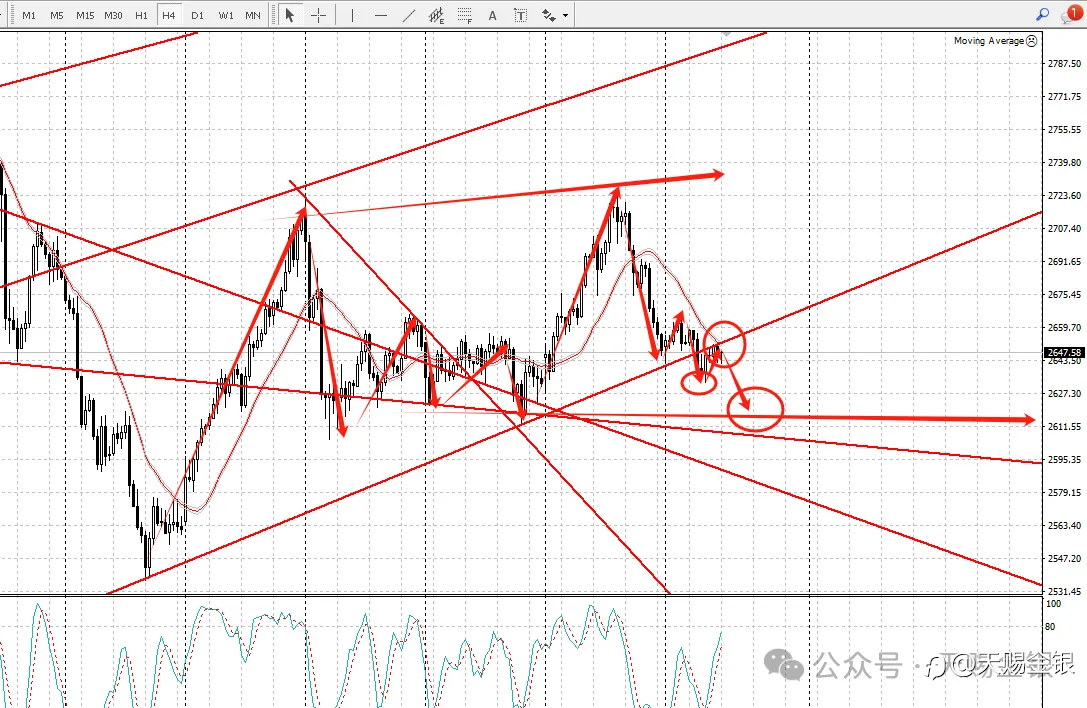
Task: Select the equidistant channel tool
Action: [x=437, y=15]
